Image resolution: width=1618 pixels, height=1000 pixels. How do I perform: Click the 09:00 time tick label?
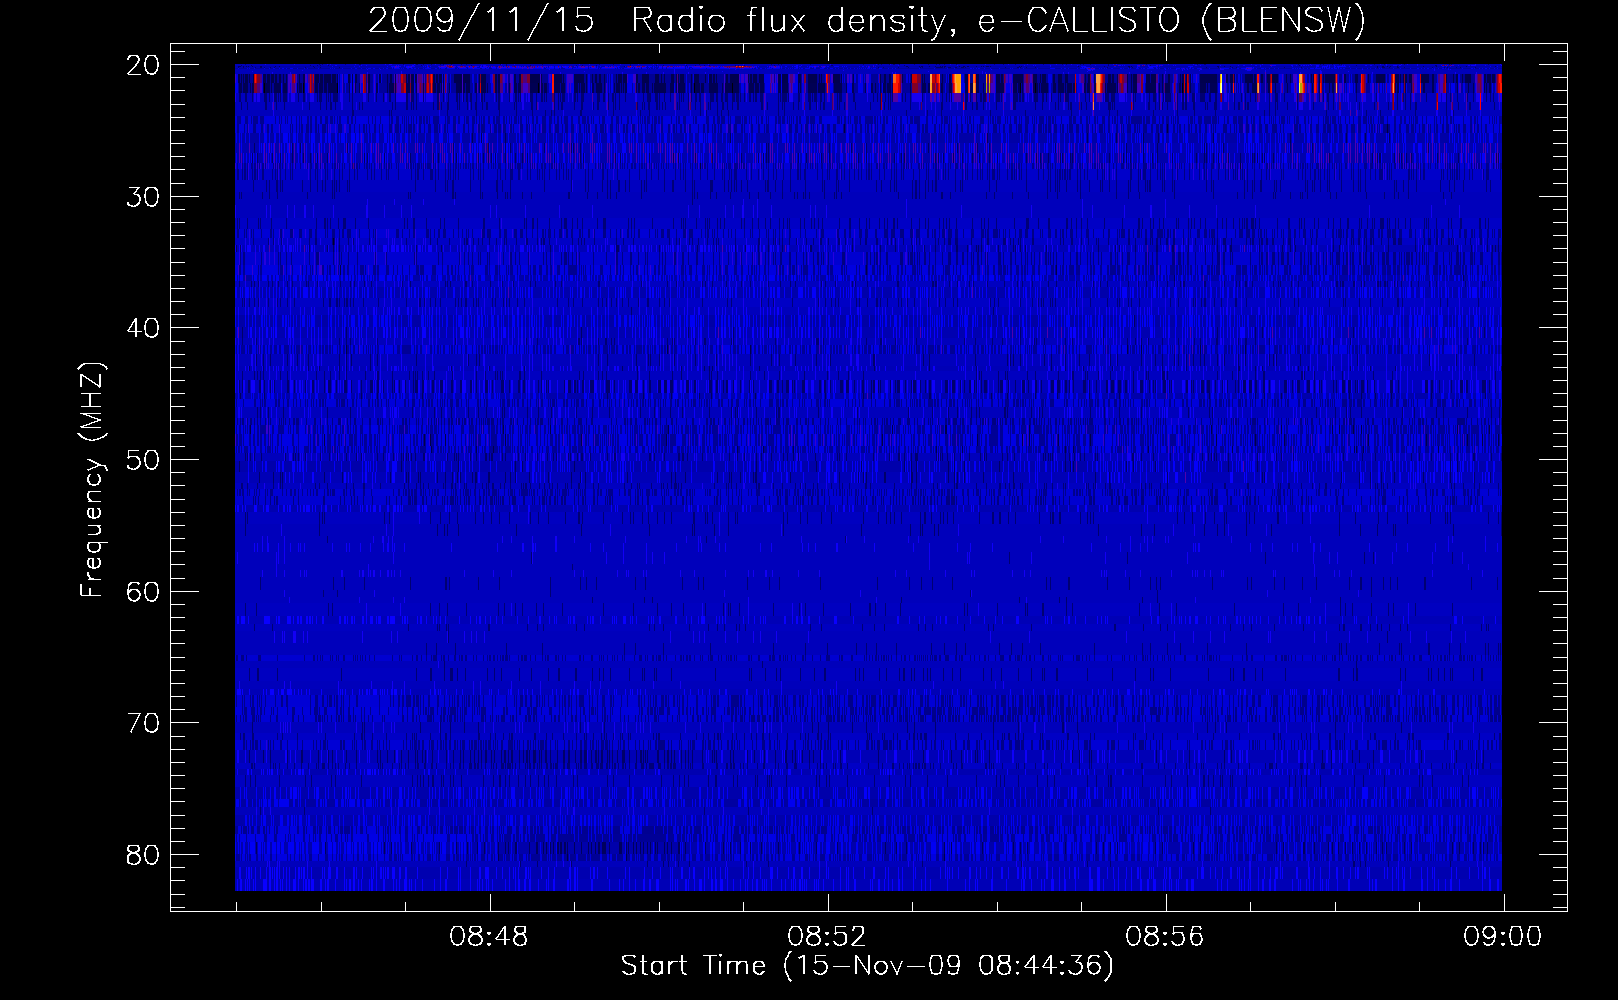click(x=1503, y=937)
